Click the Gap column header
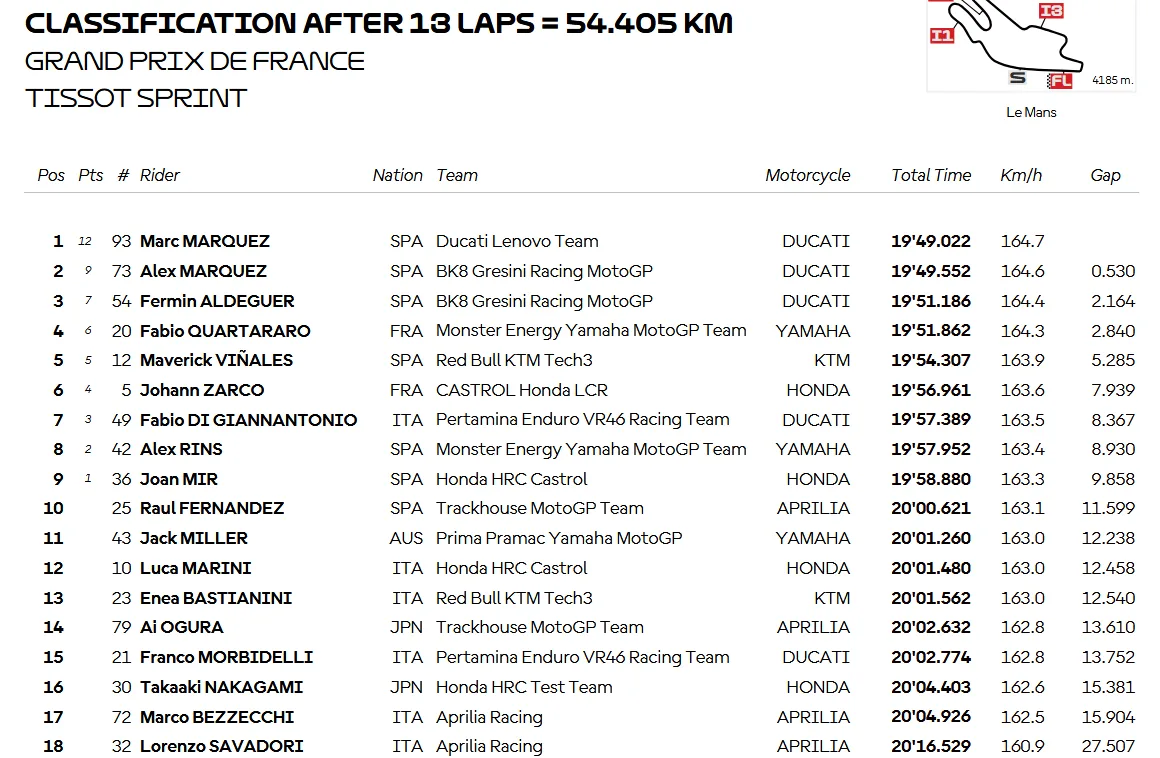Viewport: 1160px width, 758px height. [x=1105, y=175]
